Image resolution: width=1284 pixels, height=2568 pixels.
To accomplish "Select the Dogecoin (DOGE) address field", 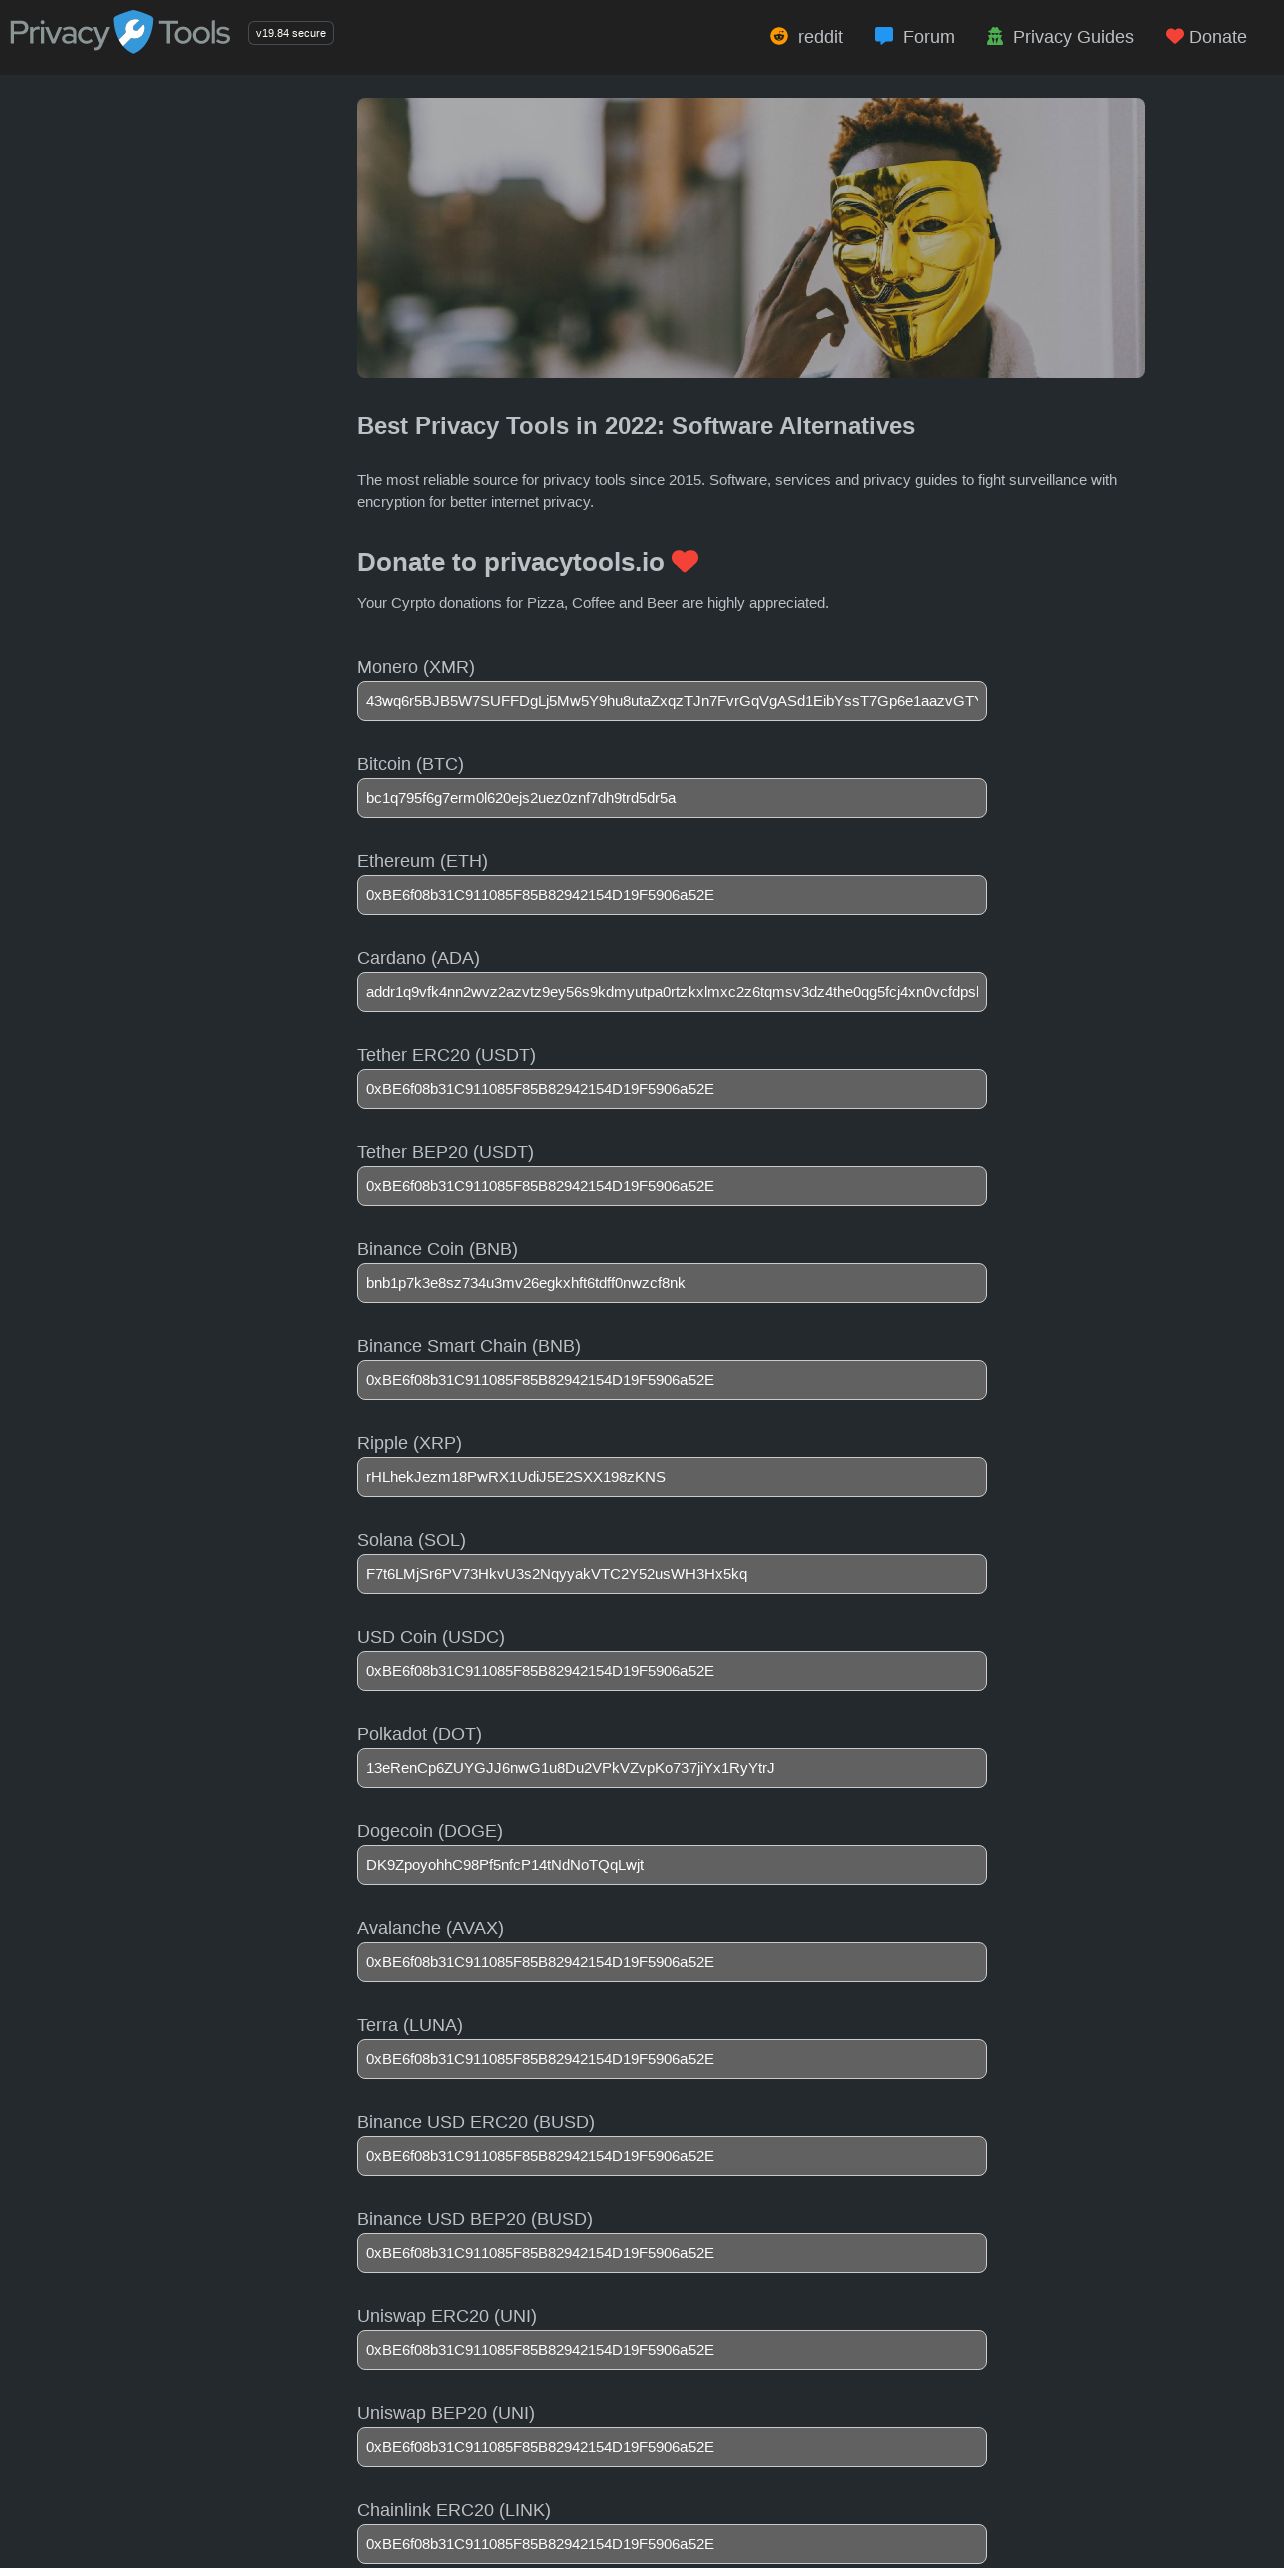I will [672, 1865].
